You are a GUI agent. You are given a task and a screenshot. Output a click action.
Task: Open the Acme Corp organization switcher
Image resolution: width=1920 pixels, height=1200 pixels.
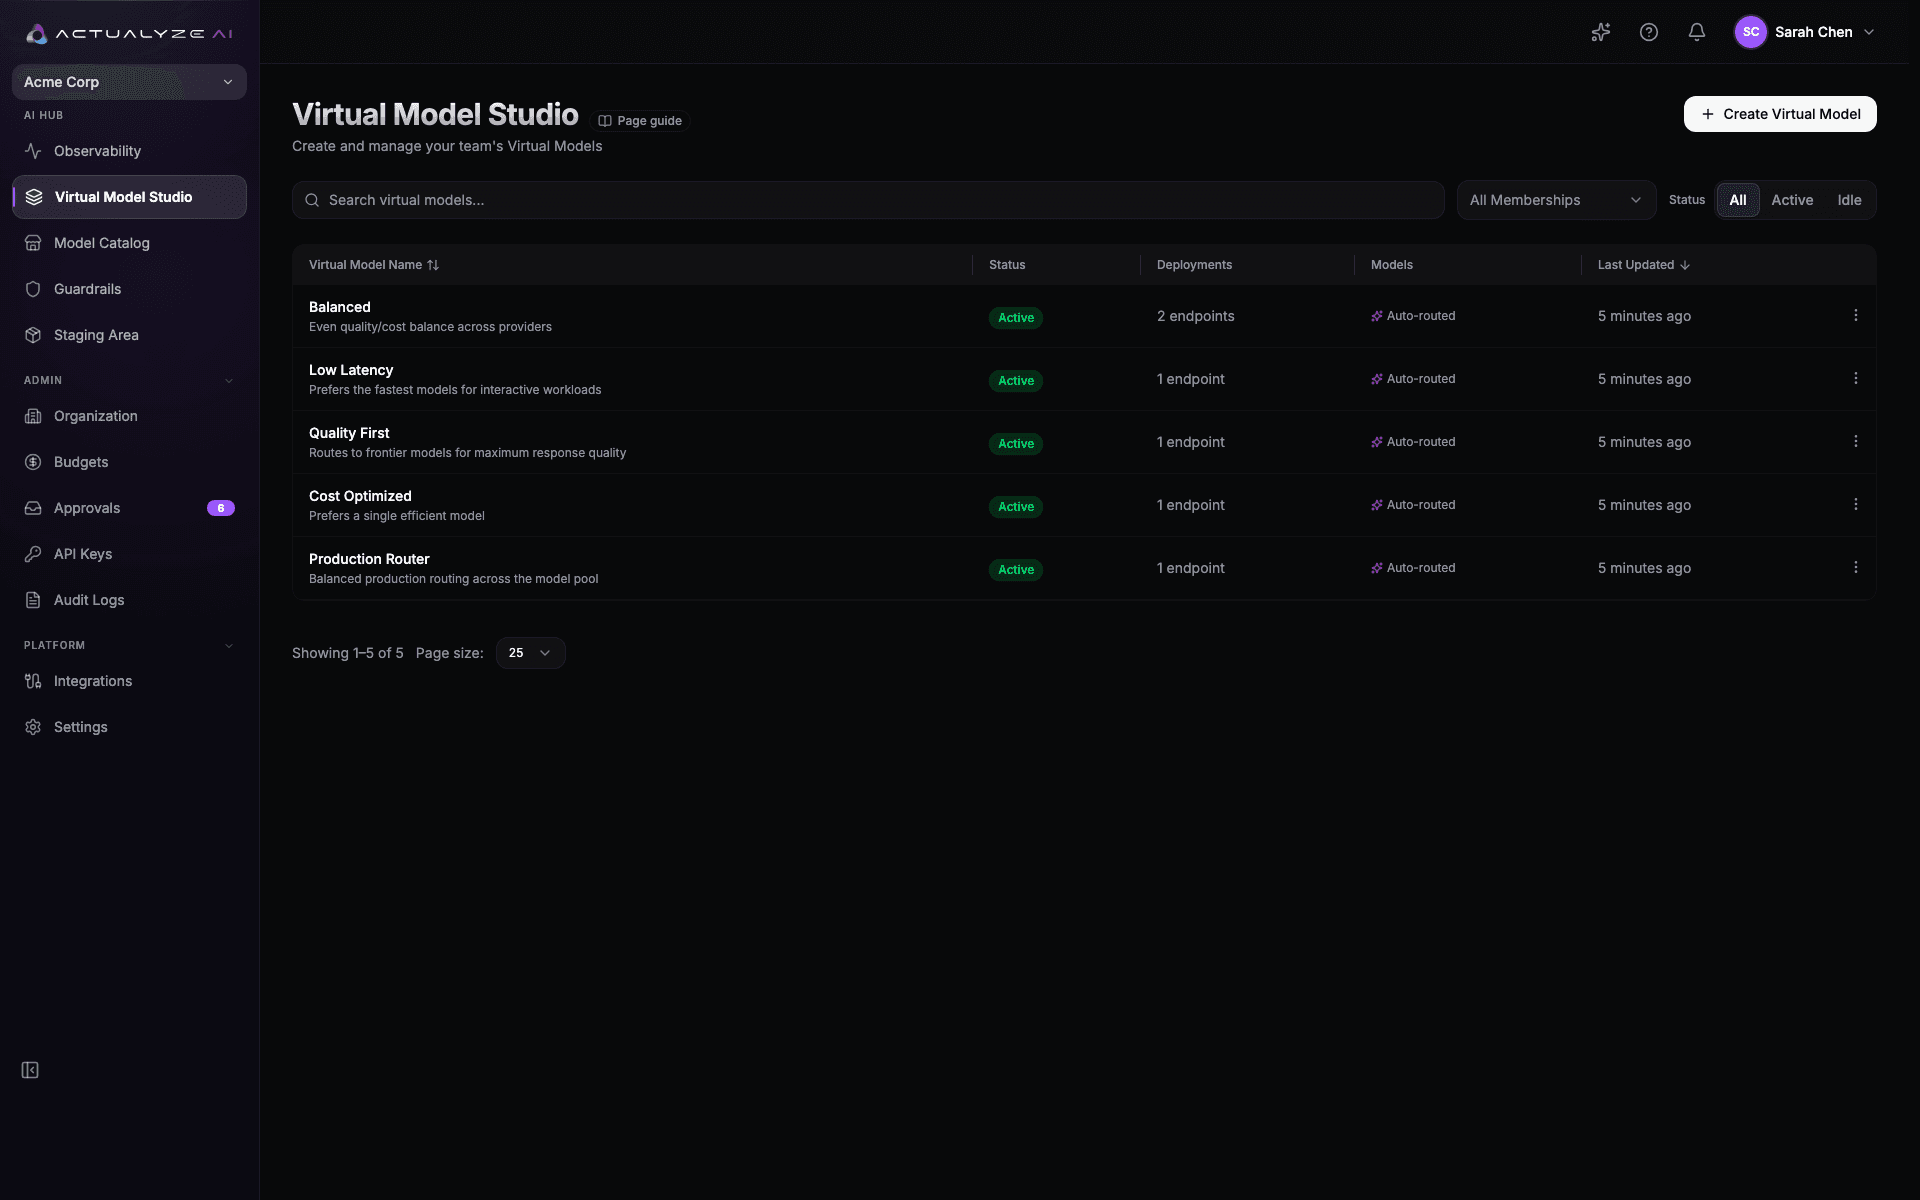tap(129, 82)
